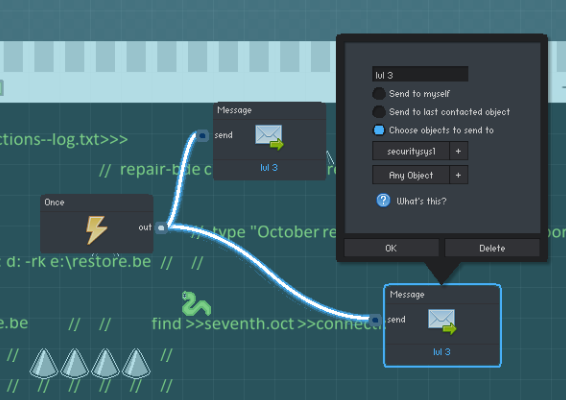Select the fourth spike cone object
Image resolution: width=566 pixels, height=401 pixels.
click(136, 363)
